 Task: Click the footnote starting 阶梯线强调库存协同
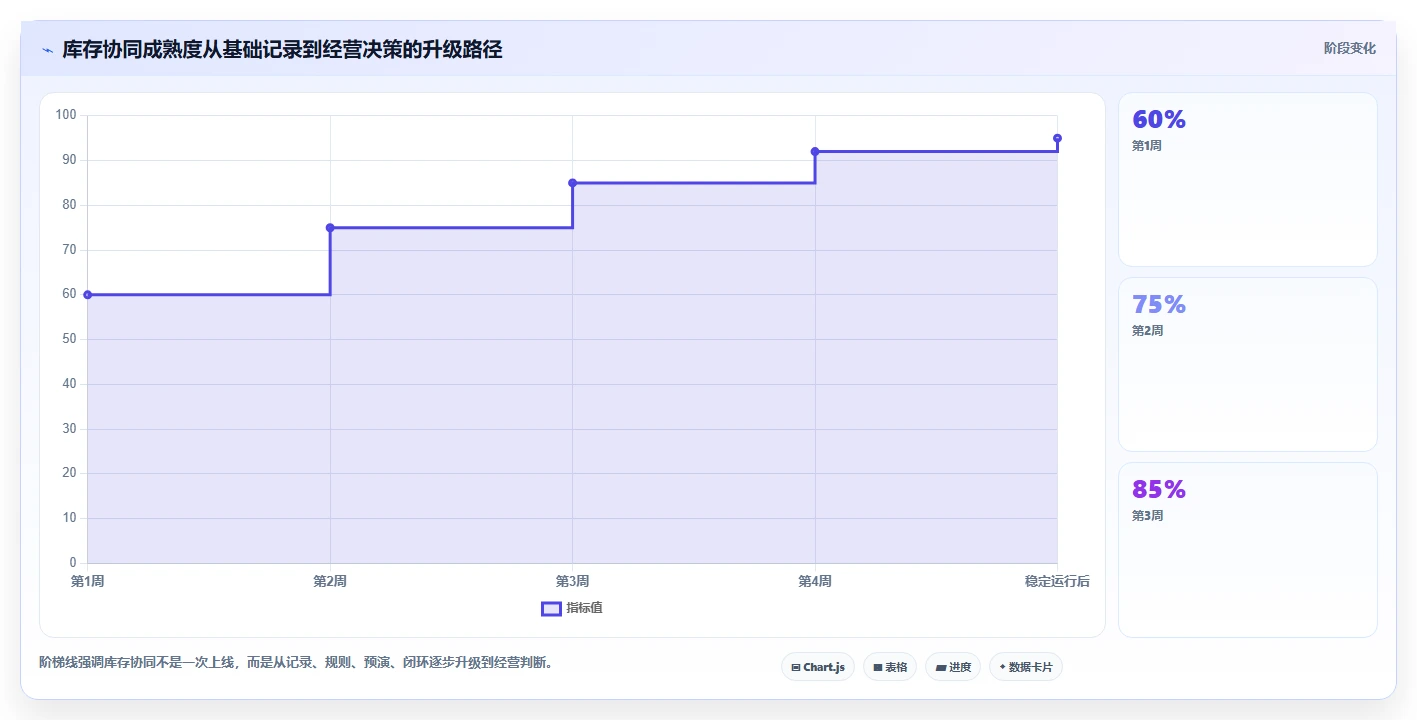coord(296,662)
